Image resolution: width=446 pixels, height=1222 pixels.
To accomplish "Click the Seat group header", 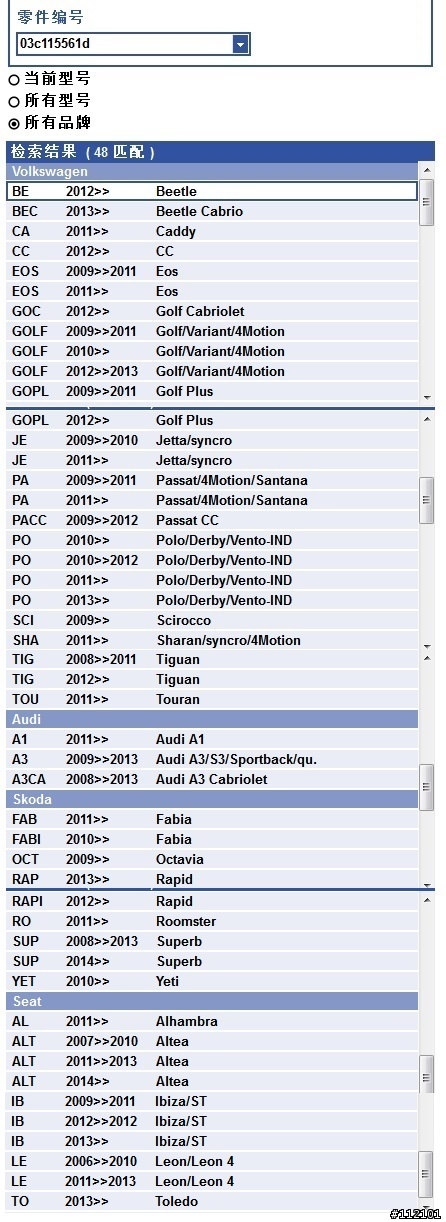I will [212, 1001].
